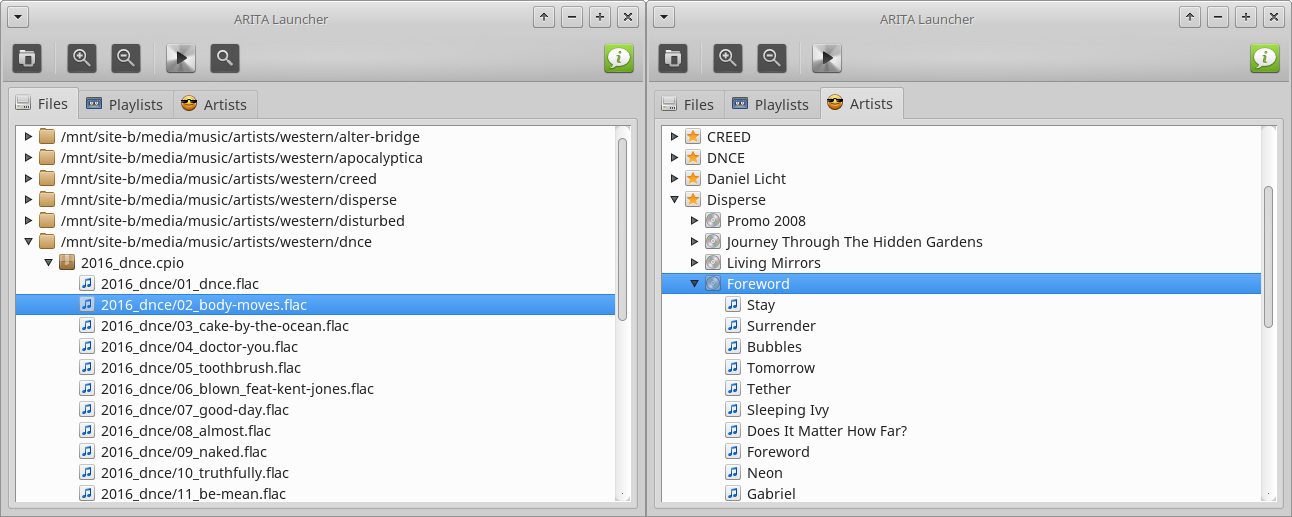Open window menu of the left ARITA Launcher
The width and height of the screenshot is (1292, 517).
tap(19, 17)
